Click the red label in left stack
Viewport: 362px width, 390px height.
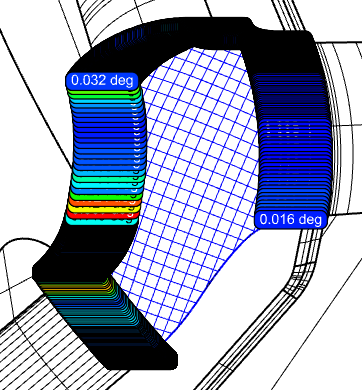click(x=102, y=215)
